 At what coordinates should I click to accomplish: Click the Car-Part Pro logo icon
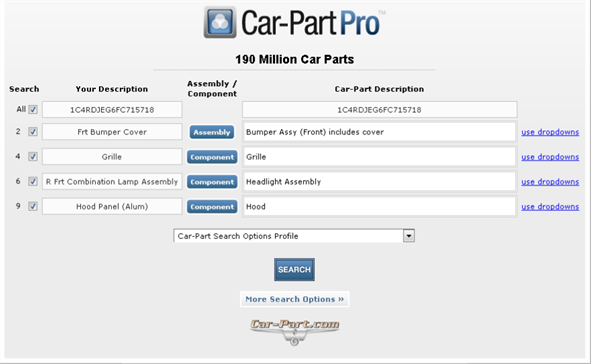coord(220,22)
